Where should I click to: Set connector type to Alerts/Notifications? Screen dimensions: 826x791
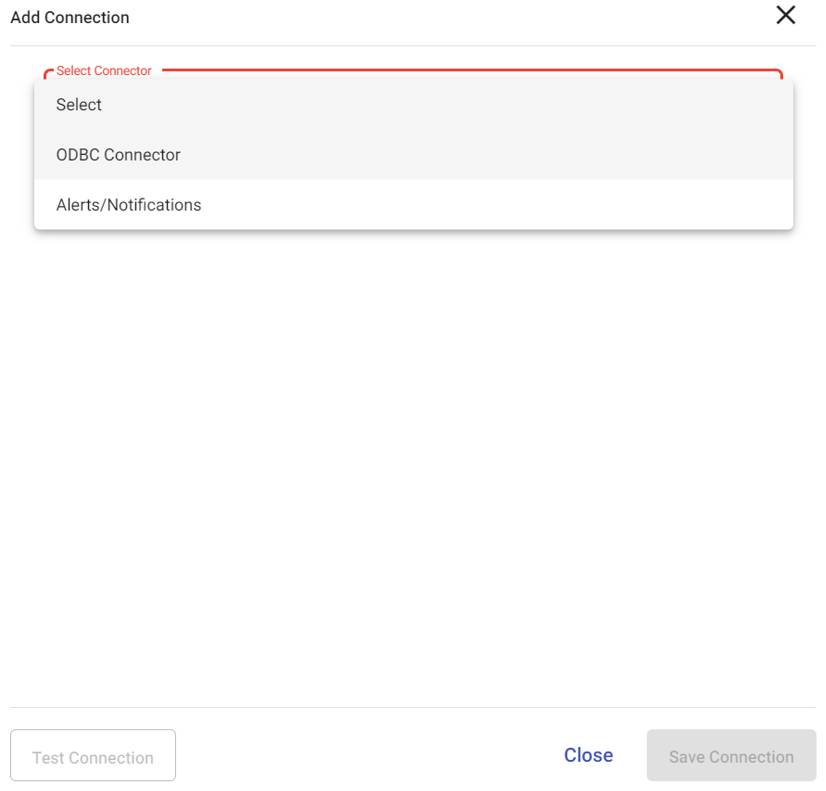click(414, 205)
